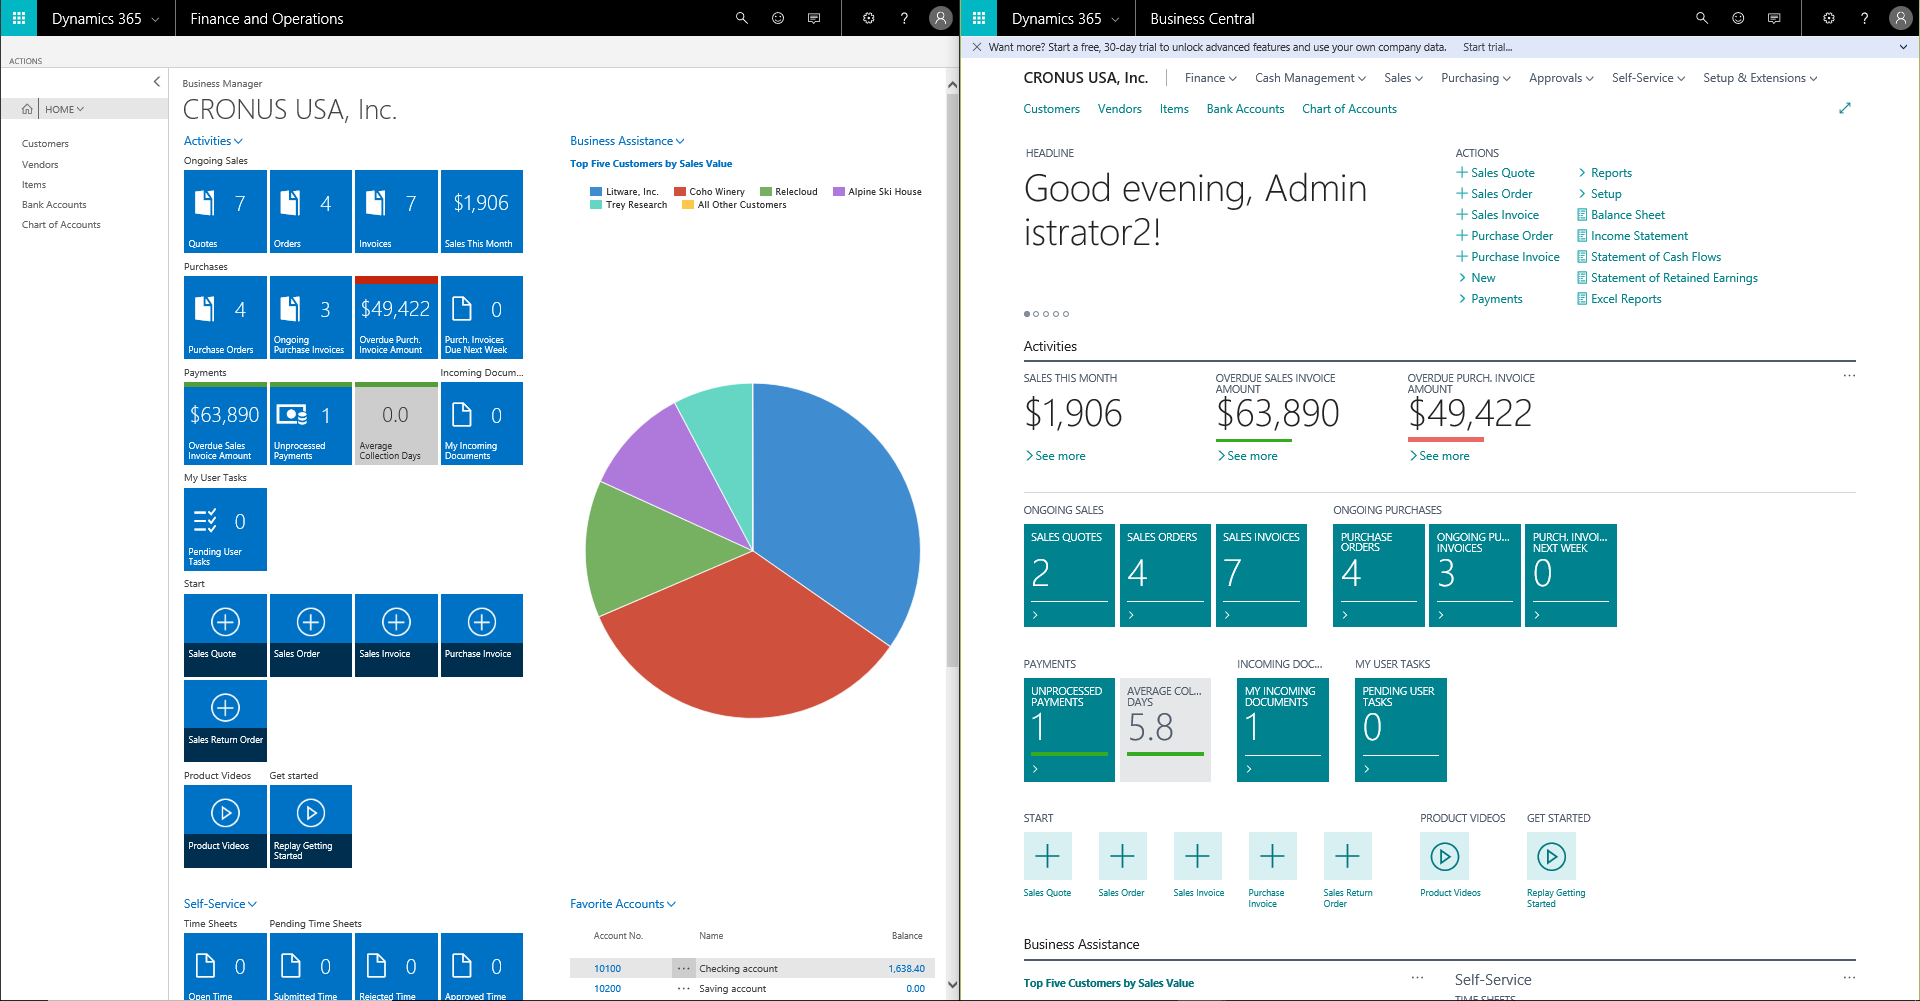Click search icon in Business Central header

tap(1701, 18)
